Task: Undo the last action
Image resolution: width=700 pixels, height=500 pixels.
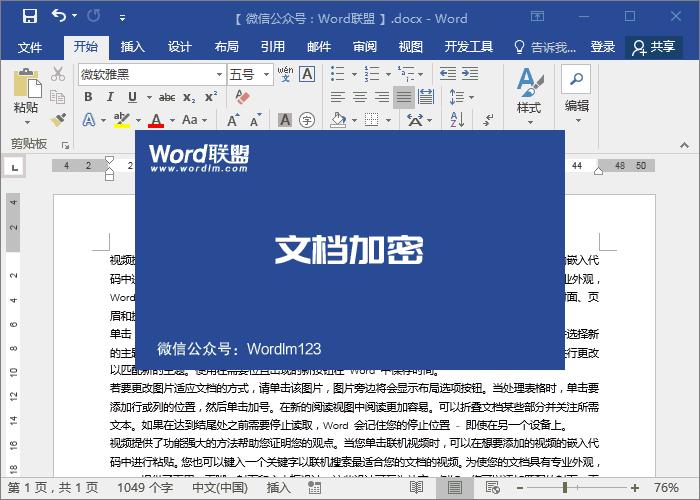Action: click(x=58, y=16)
